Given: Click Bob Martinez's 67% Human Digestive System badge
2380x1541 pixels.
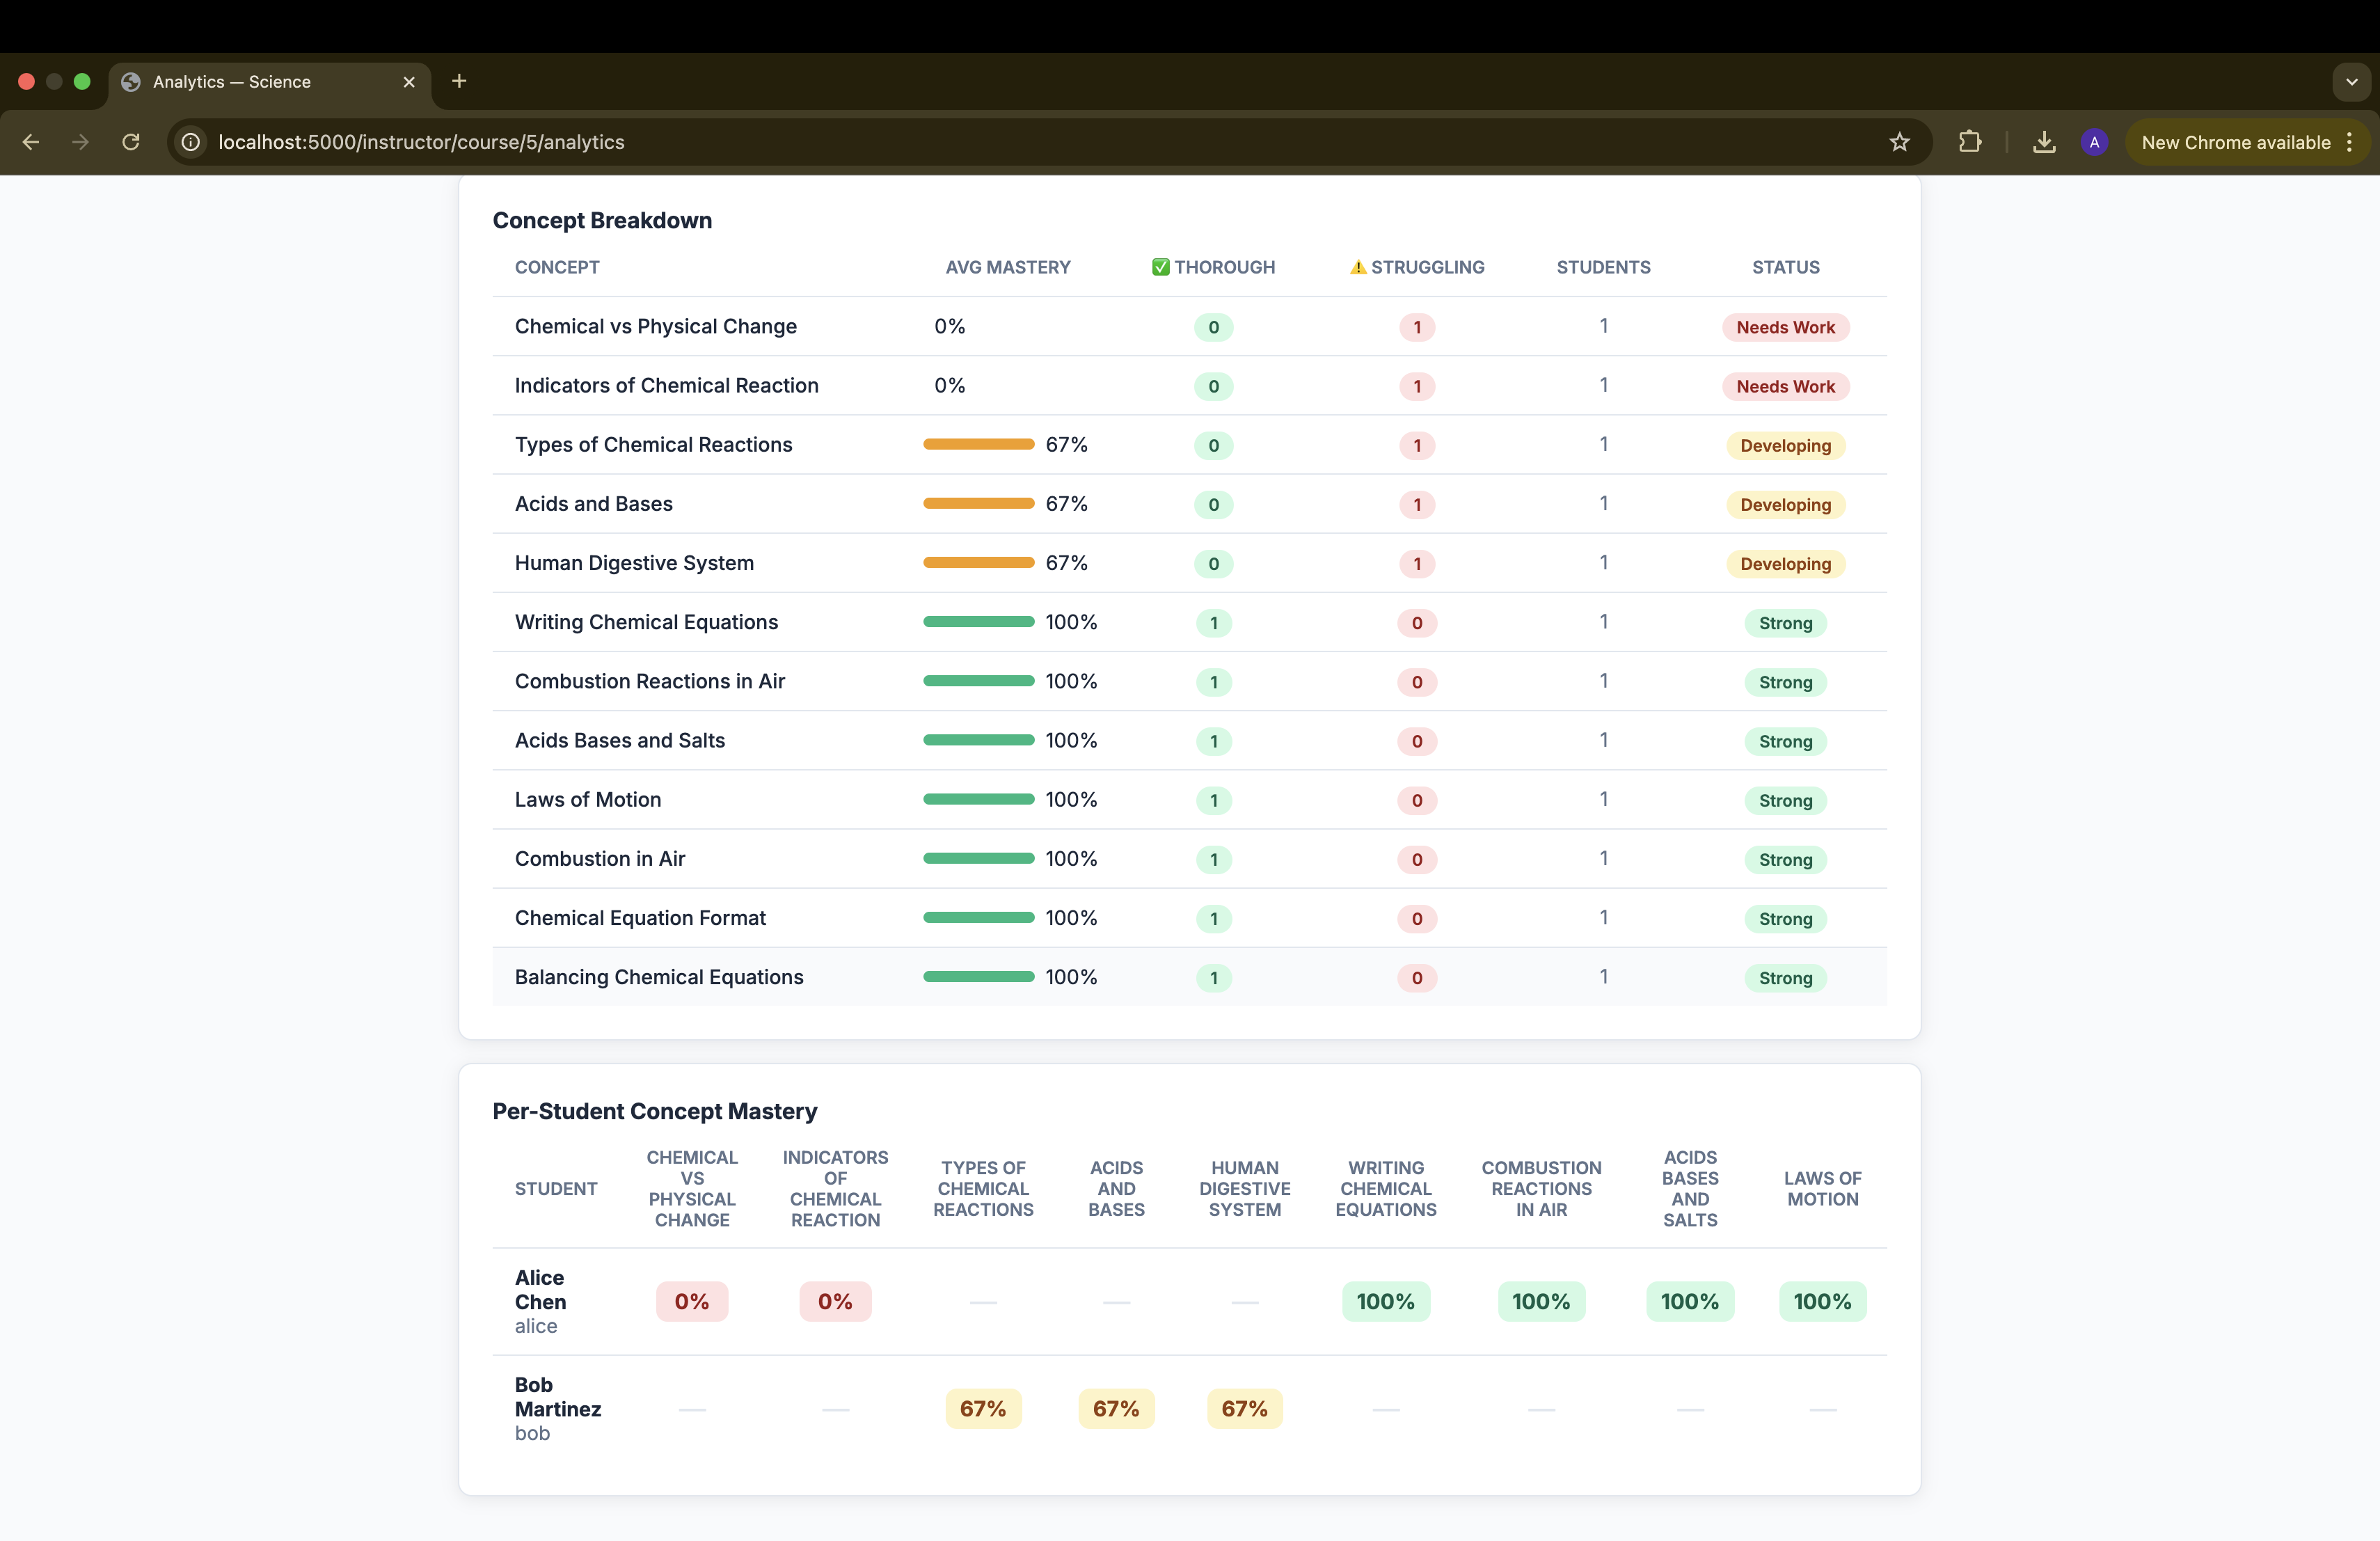Looking at the screenshot, I should (1244, 1408).
